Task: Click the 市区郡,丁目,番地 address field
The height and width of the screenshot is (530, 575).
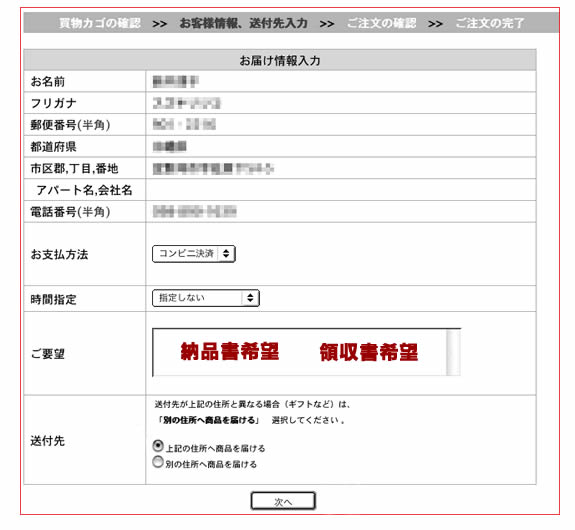Action: coord(341,168)
